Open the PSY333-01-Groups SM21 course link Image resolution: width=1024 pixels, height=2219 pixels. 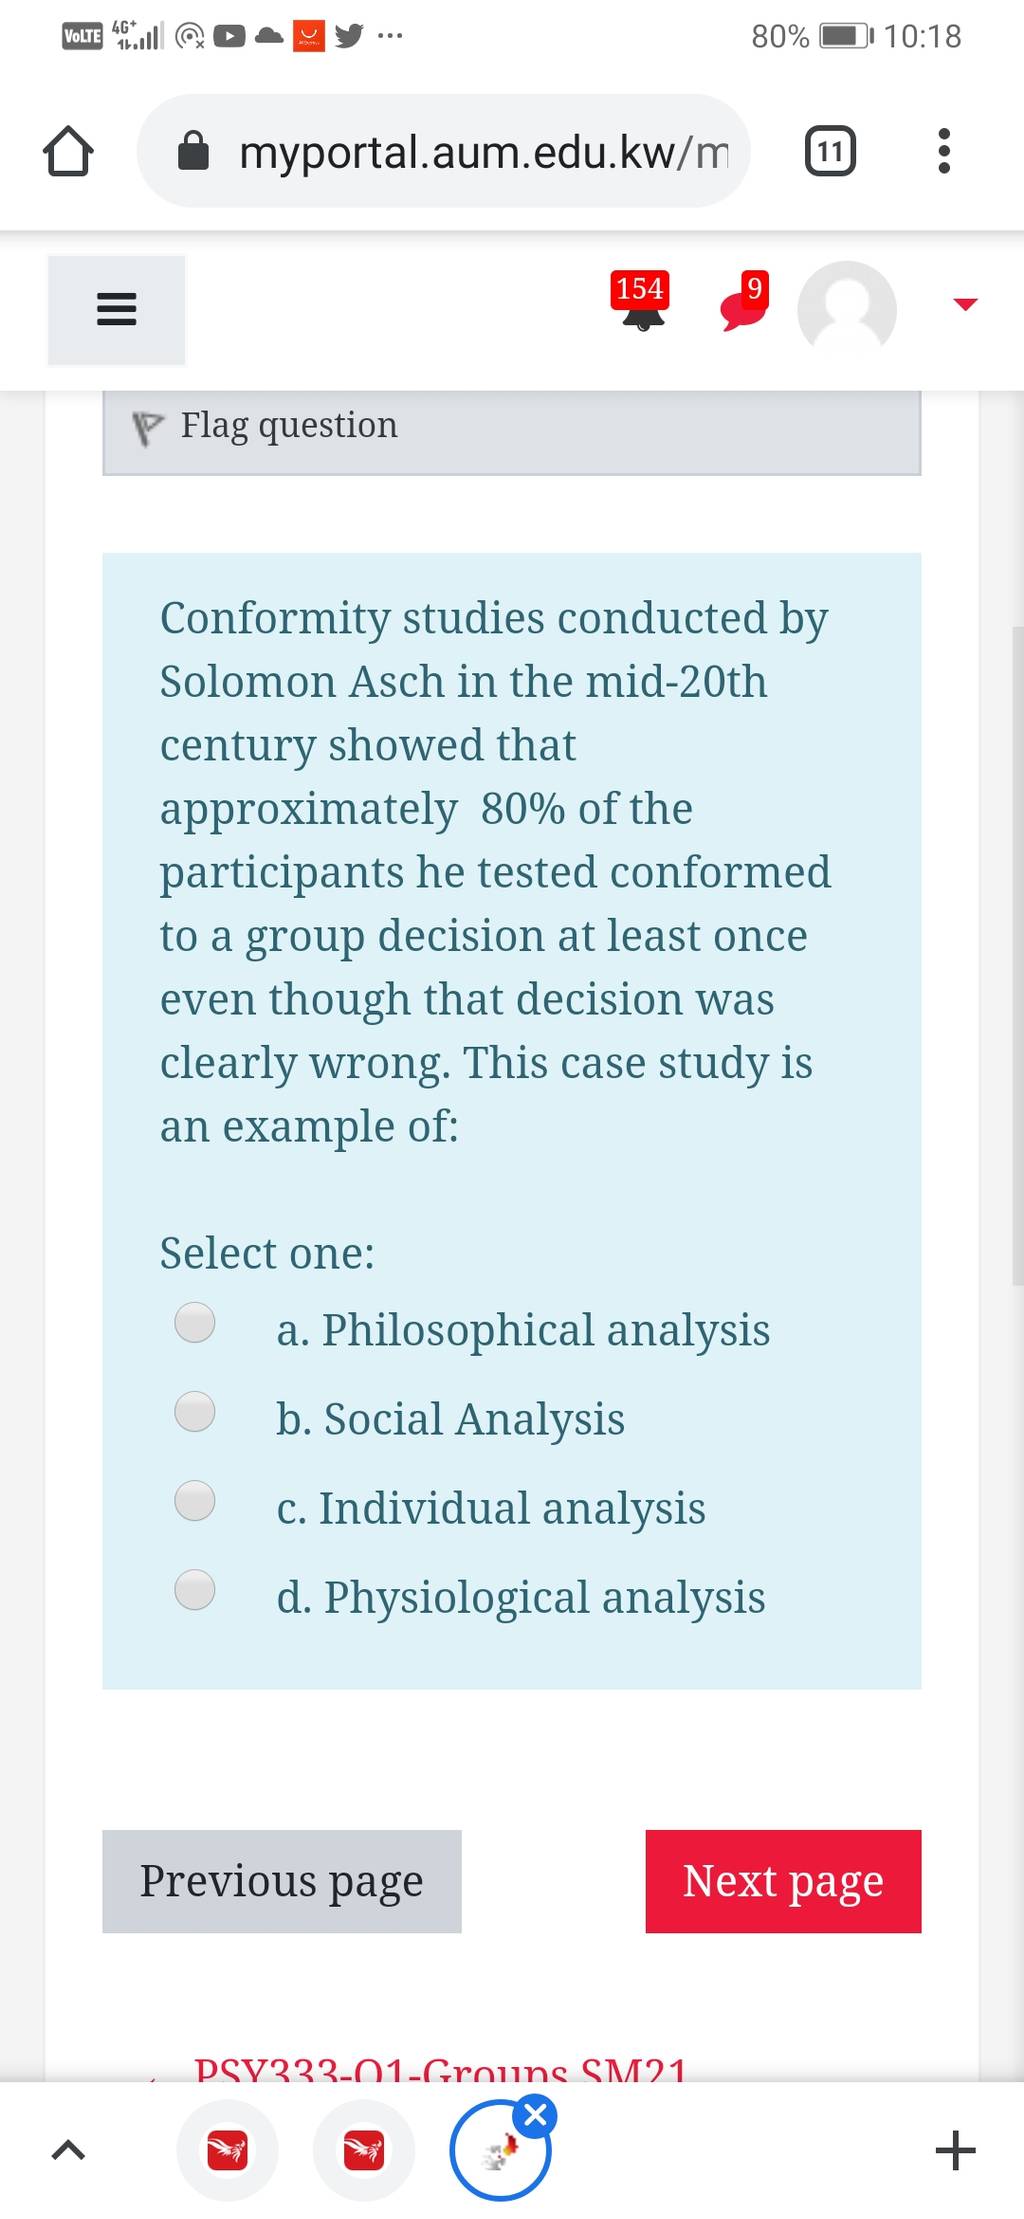tap(441, 2068)
